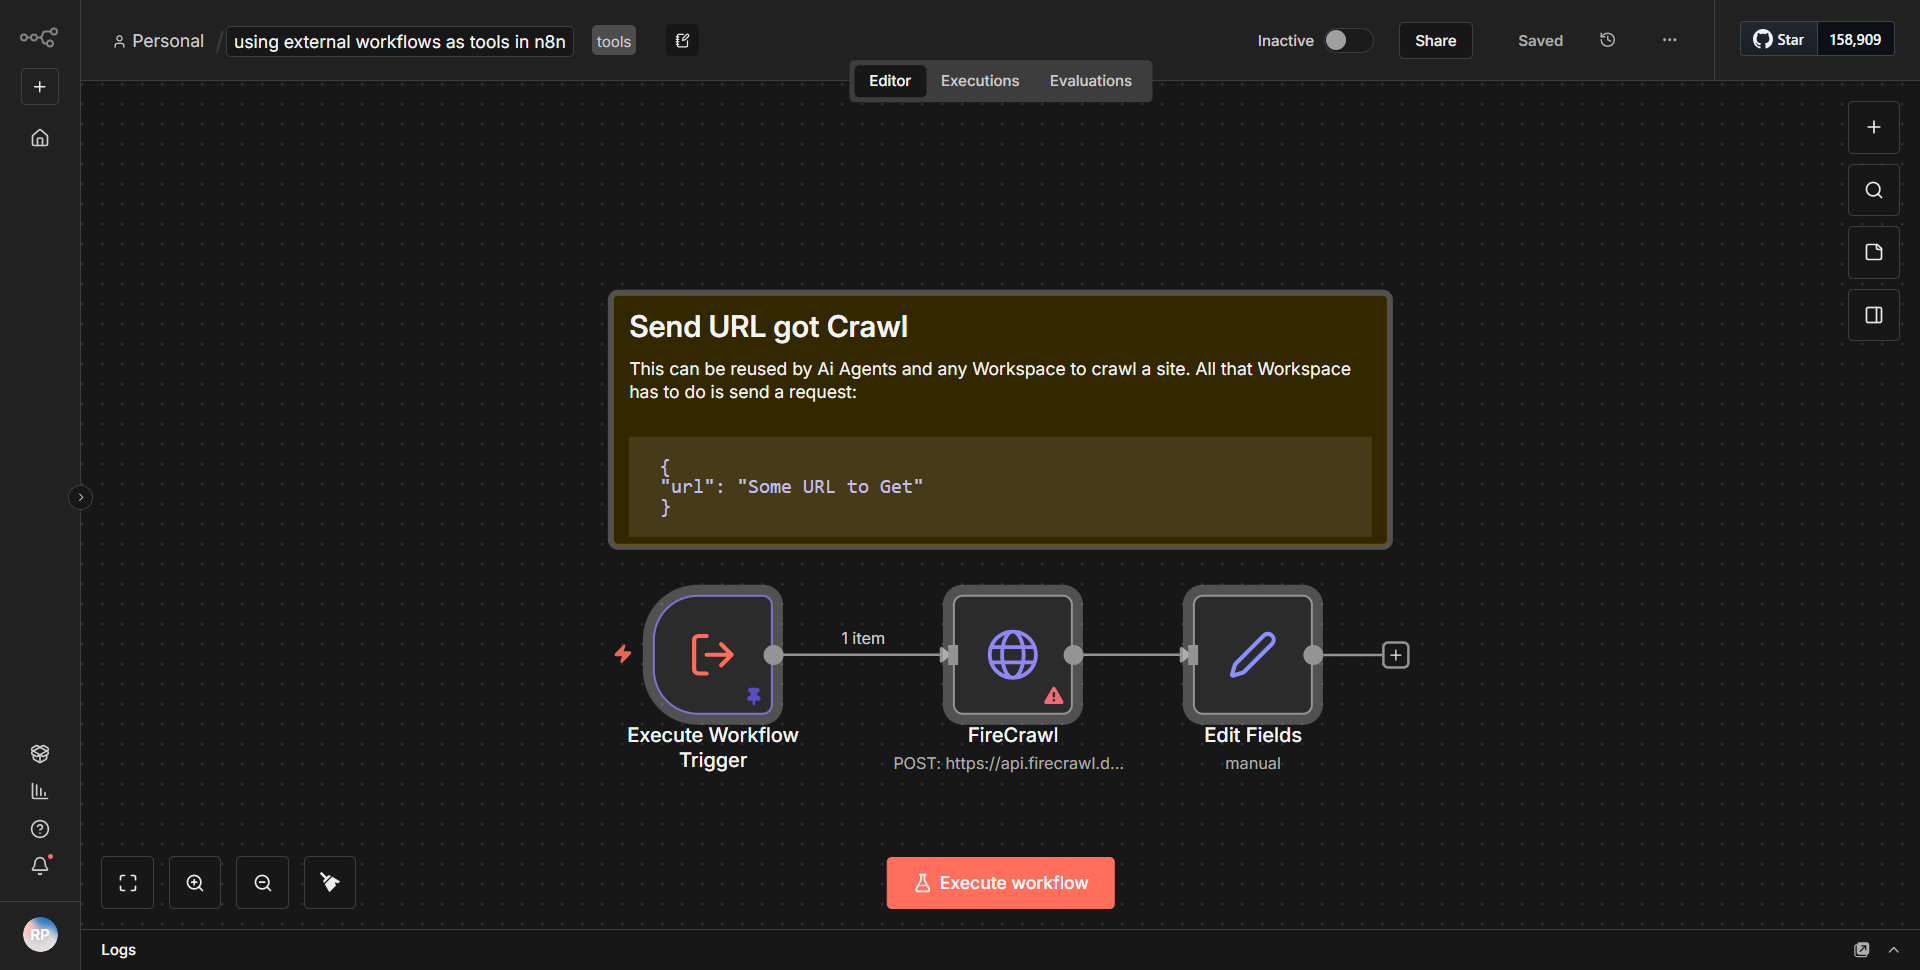Click the 158,909 star count
Image resolution: width=1920 pixels, height=970 pixels.
(x=1855, y=39)
